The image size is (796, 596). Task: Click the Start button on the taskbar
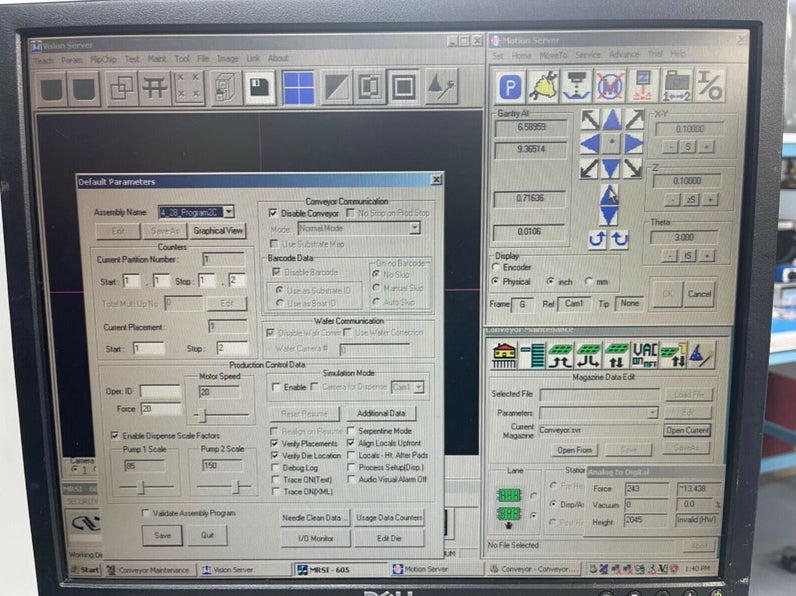[86, 570]
